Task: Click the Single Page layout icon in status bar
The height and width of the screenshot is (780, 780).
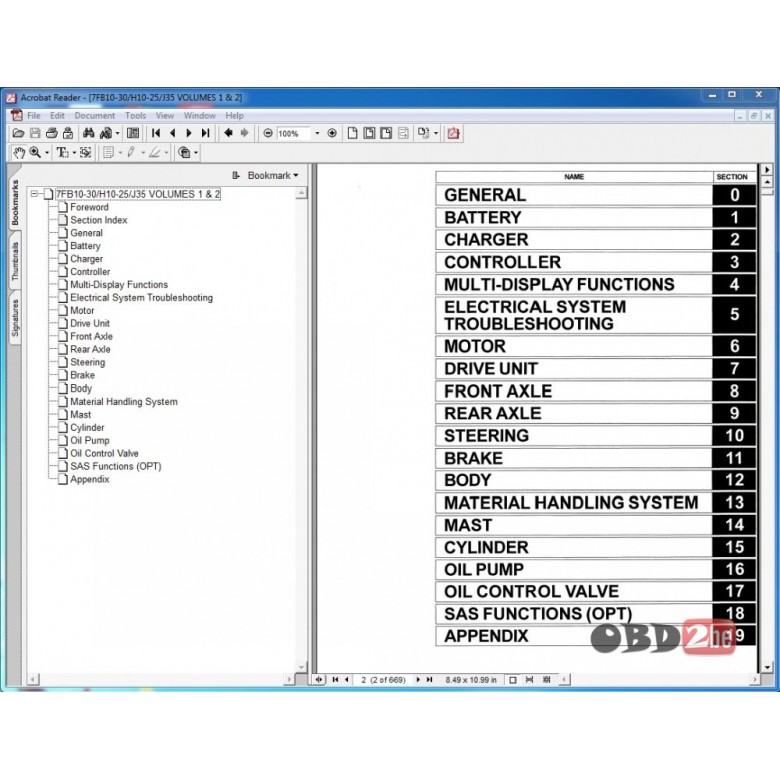Action: coord(513,680)
